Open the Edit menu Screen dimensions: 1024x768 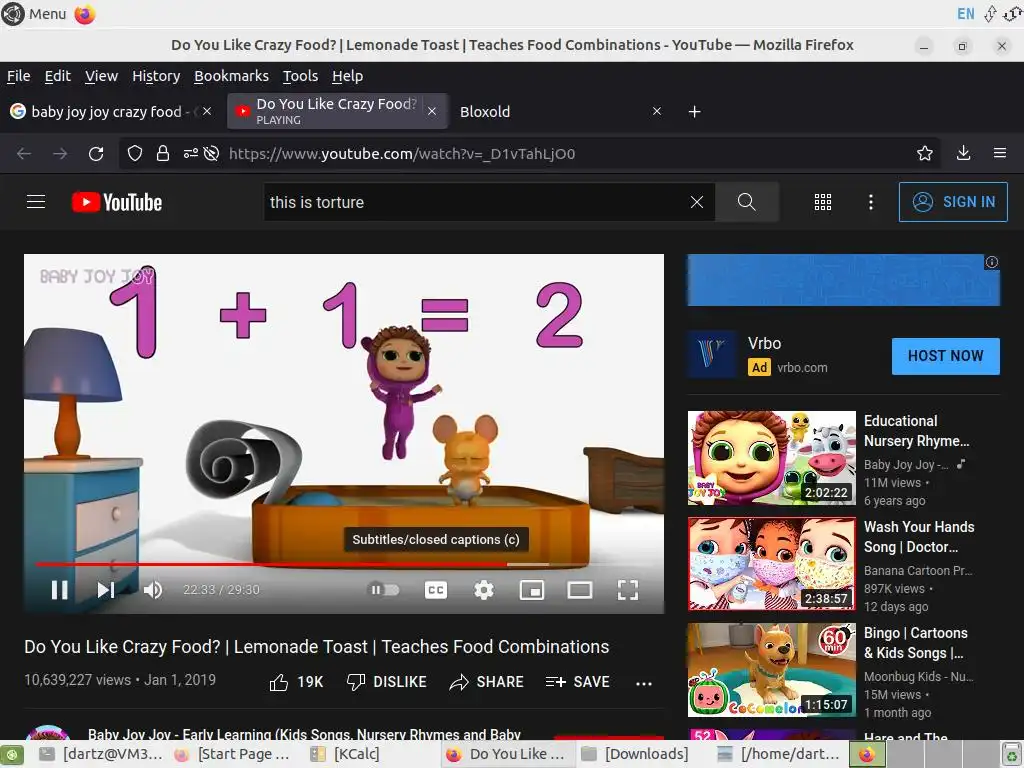[x=57, y=76]
